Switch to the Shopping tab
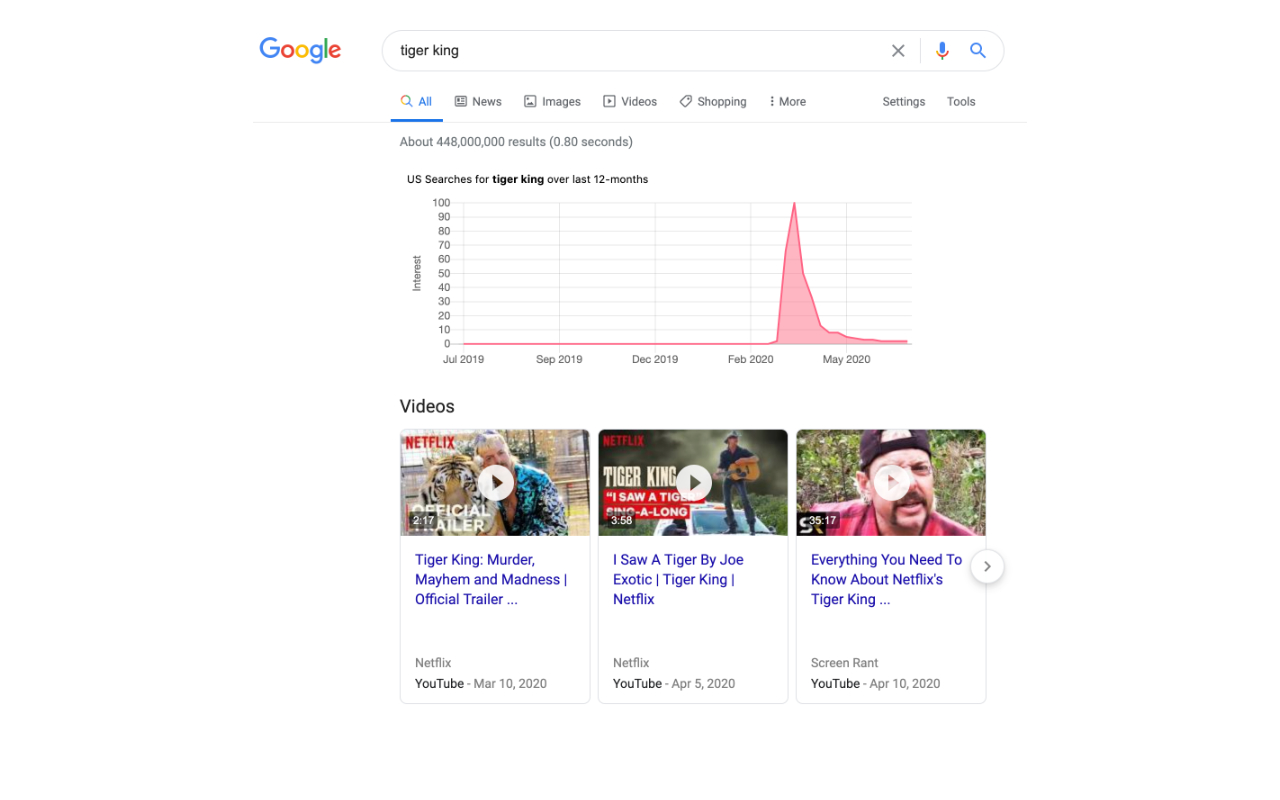The width and height of the screenshot is (1280, 800). [713, 102]
